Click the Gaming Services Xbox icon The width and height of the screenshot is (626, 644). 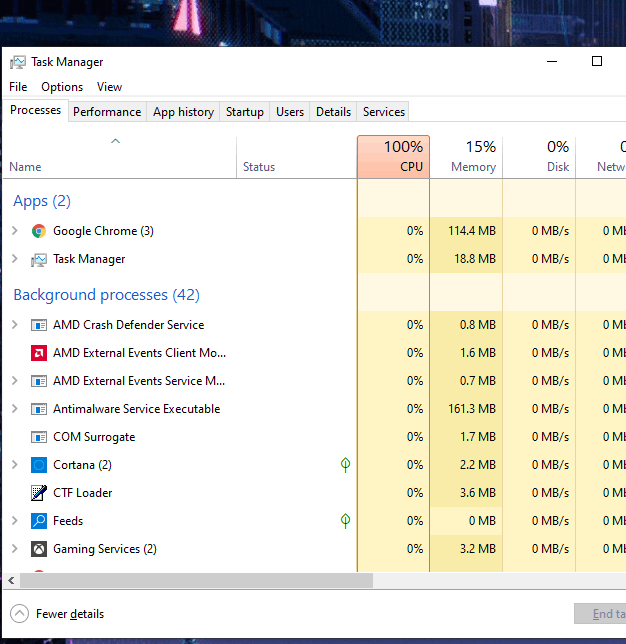(39, 549)
